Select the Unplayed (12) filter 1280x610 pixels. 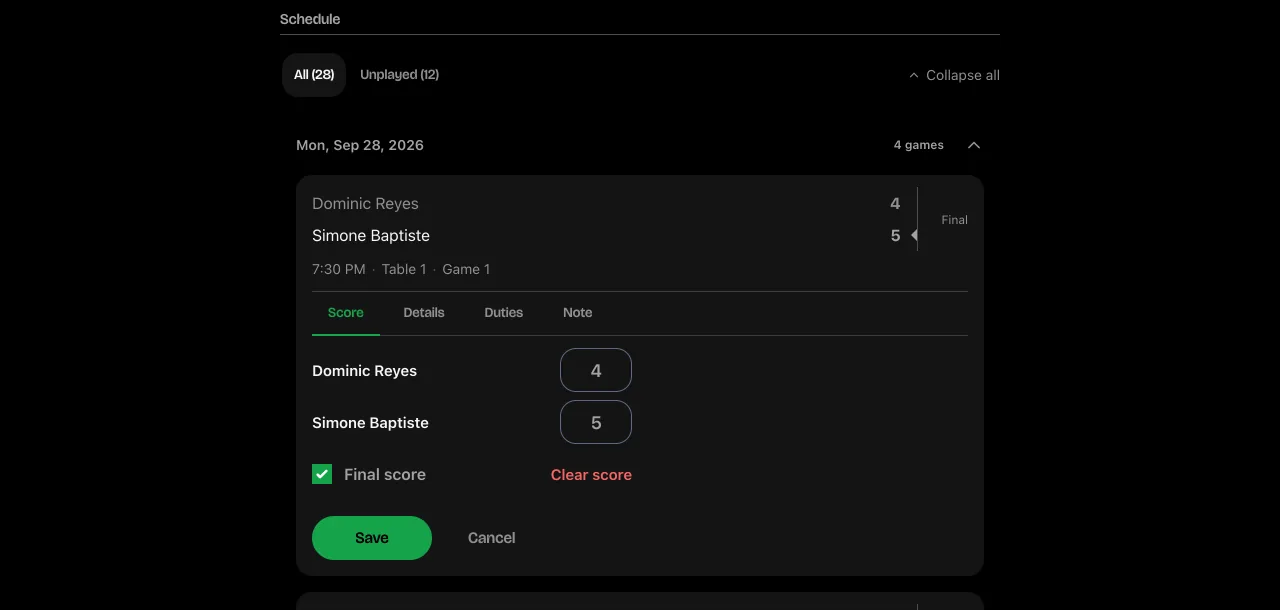[399, 75]
